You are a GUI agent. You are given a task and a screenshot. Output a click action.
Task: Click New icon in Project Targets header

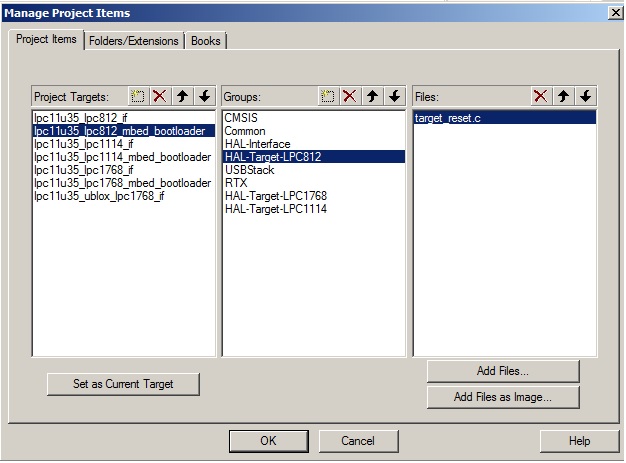click(x=139, y=96)
